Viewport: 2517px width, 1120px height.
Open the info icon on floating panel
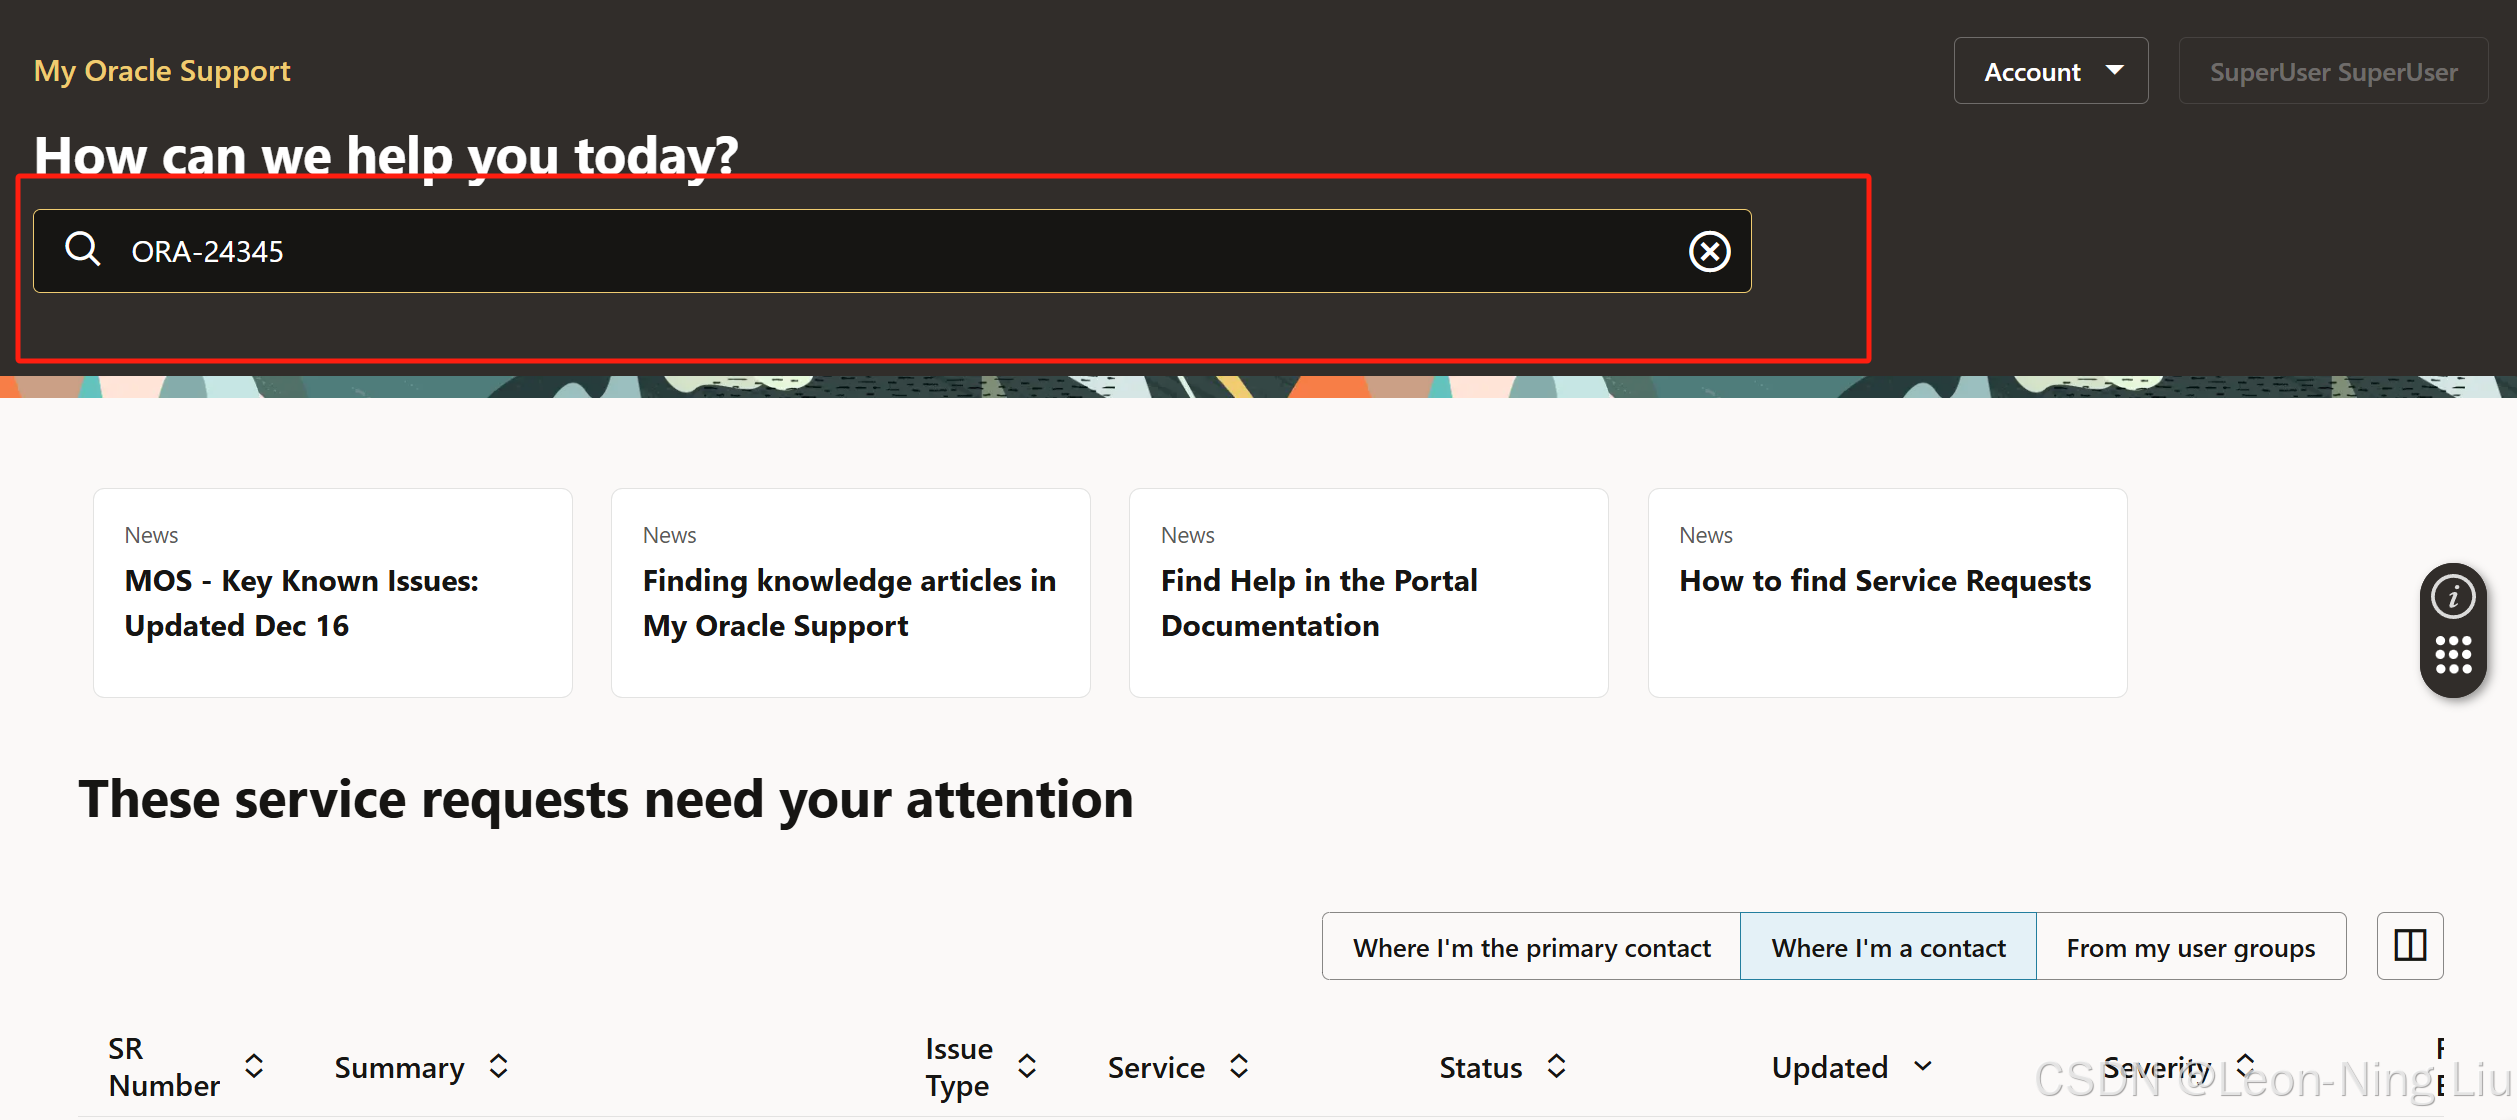click(2452, 597)
